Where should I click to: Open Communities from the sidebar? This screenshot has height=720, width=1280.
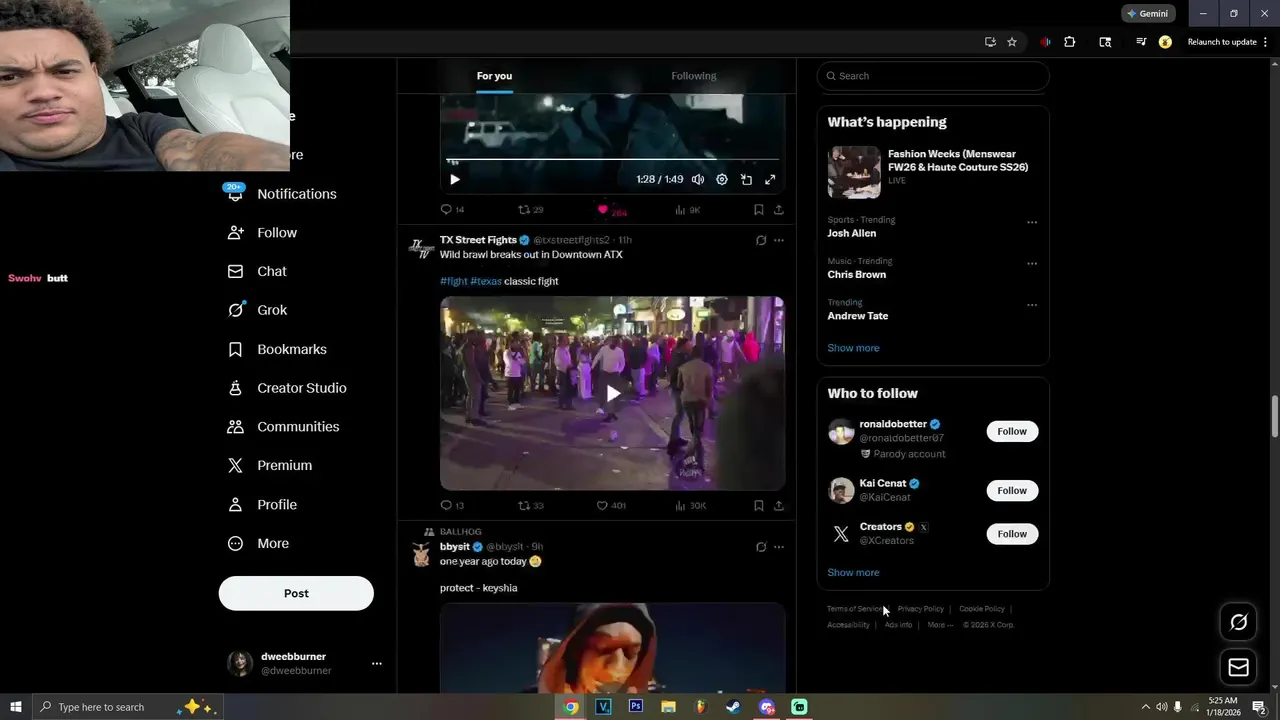click(x=283, y=427)
